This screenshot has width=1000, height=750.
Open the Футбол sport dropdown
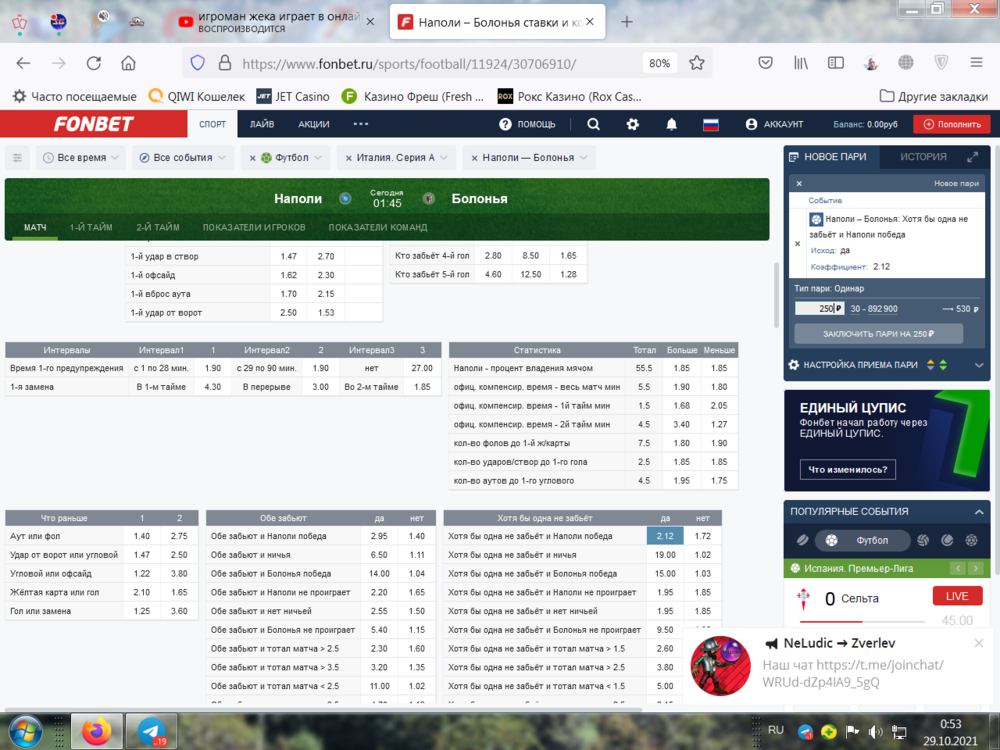click(x=291, y=158)
